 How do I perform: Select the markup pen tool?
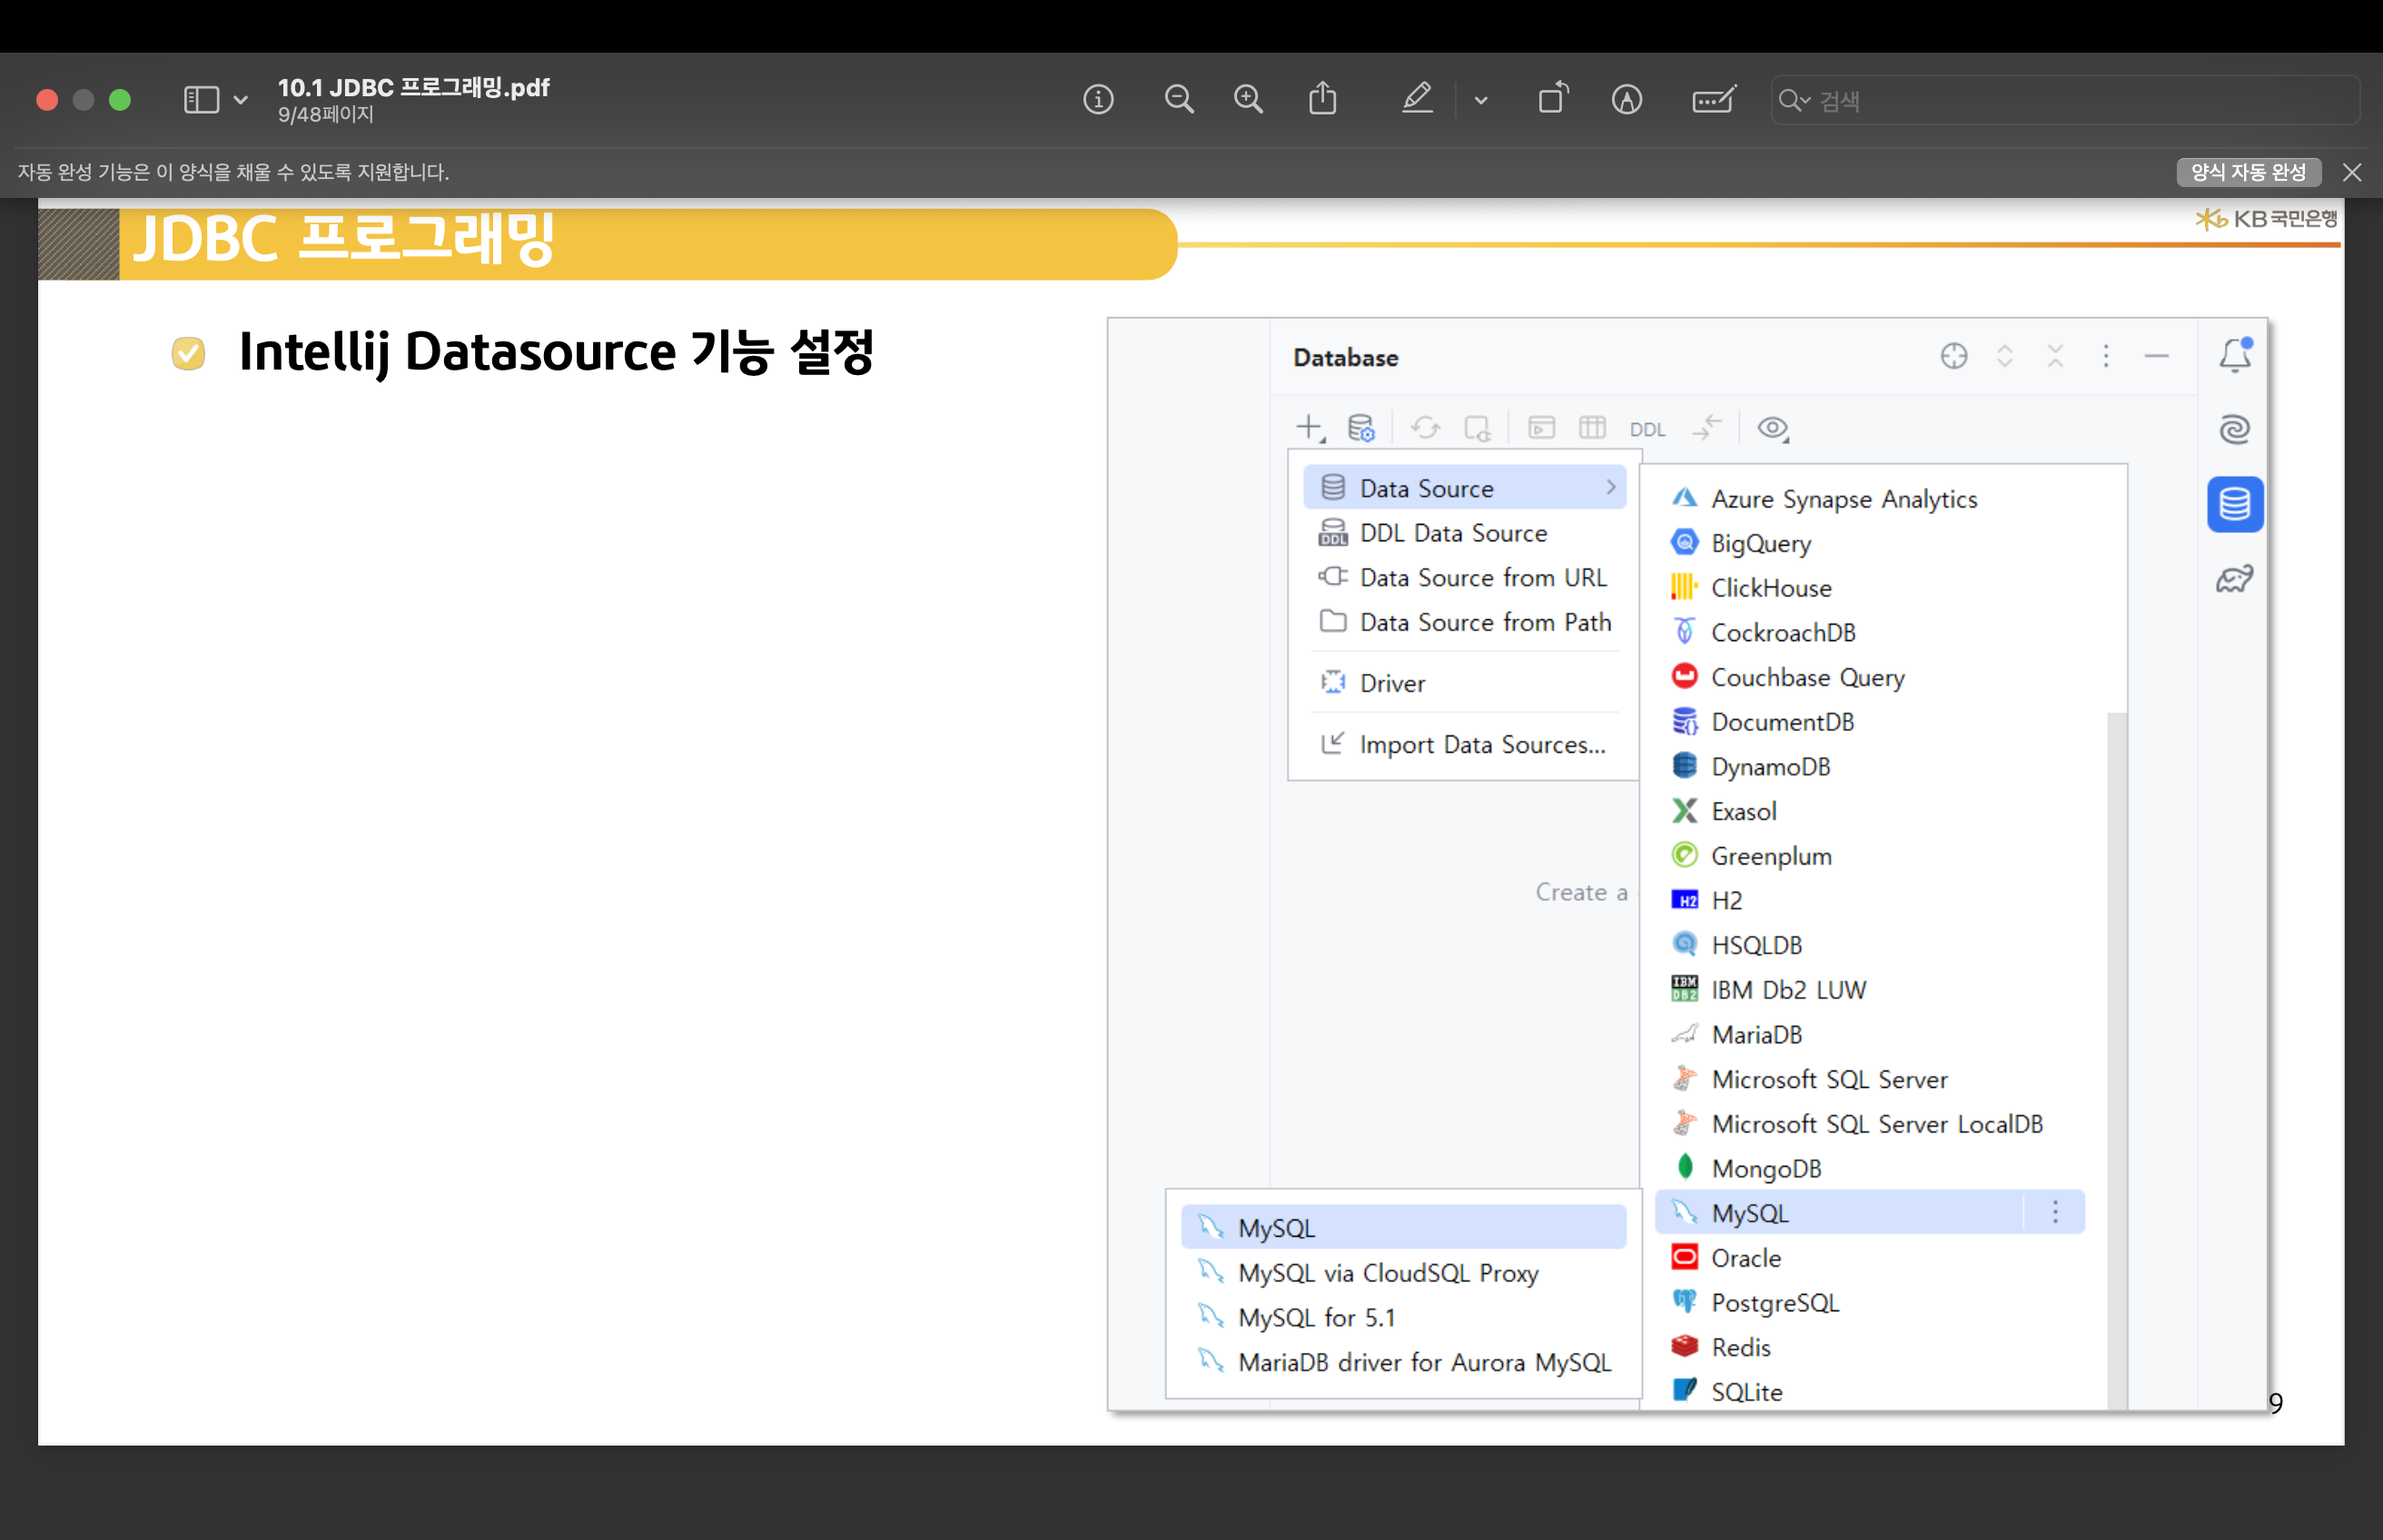pyautogui.click(x=1416, y=99)
